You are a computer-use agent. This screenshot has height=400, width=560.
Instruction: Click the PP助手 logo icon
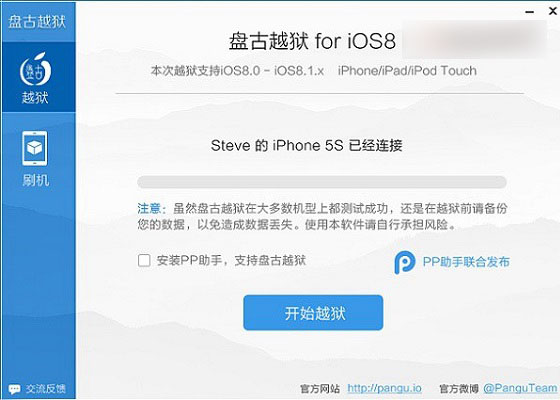[x=405, y=262]
